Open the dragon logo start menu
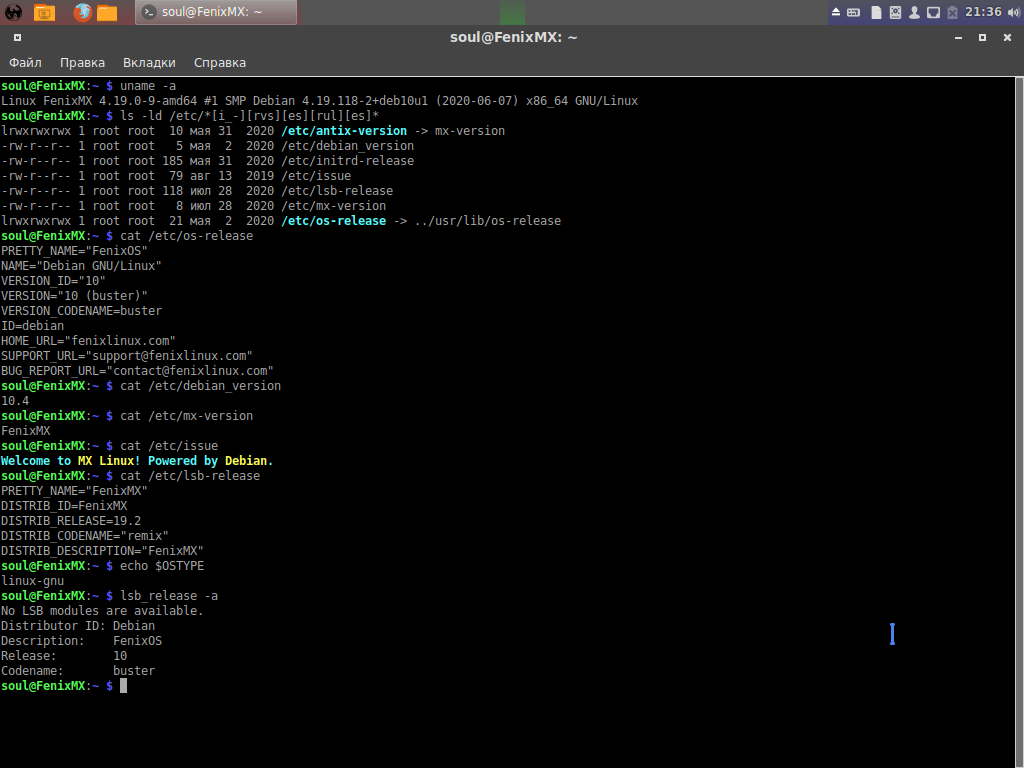The width and height of the screenshot is (1024, 768). [x=13, y=12]
